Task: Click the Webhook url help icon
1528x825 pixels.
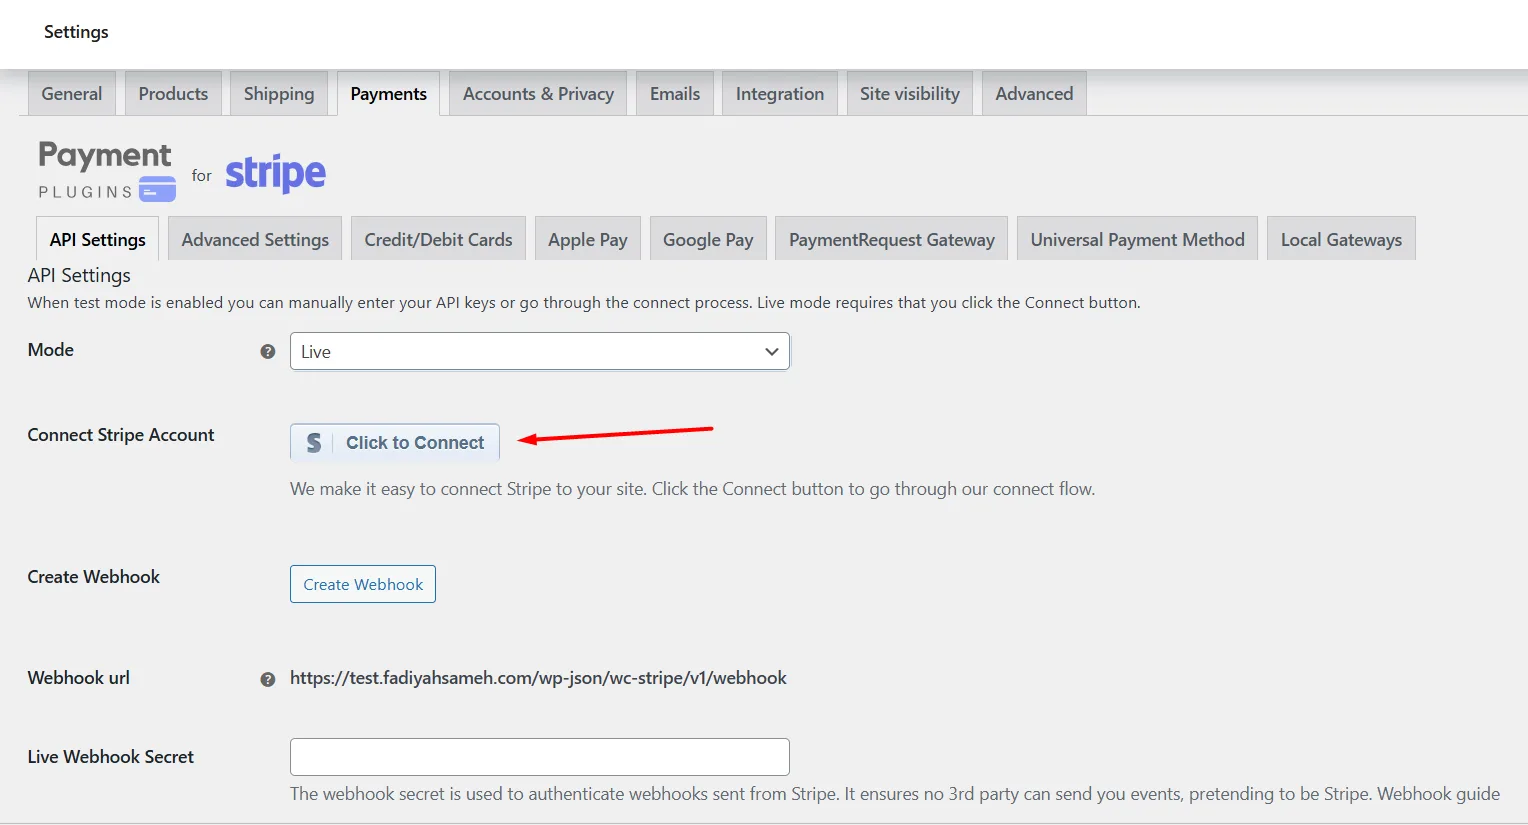Action: (268, 680)
